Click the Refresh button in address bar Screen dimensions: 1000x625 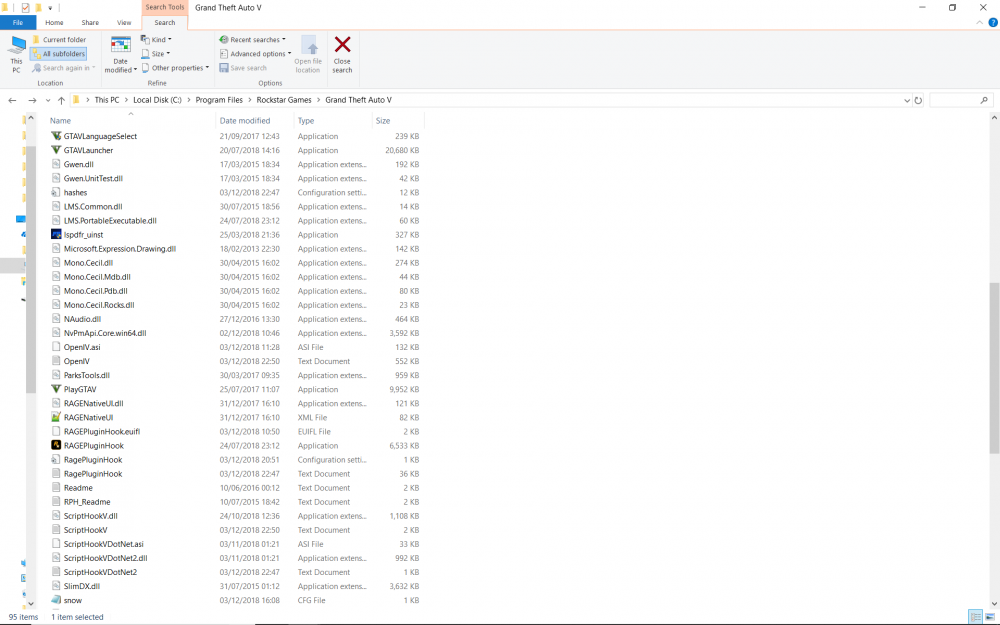click(918, 100)
